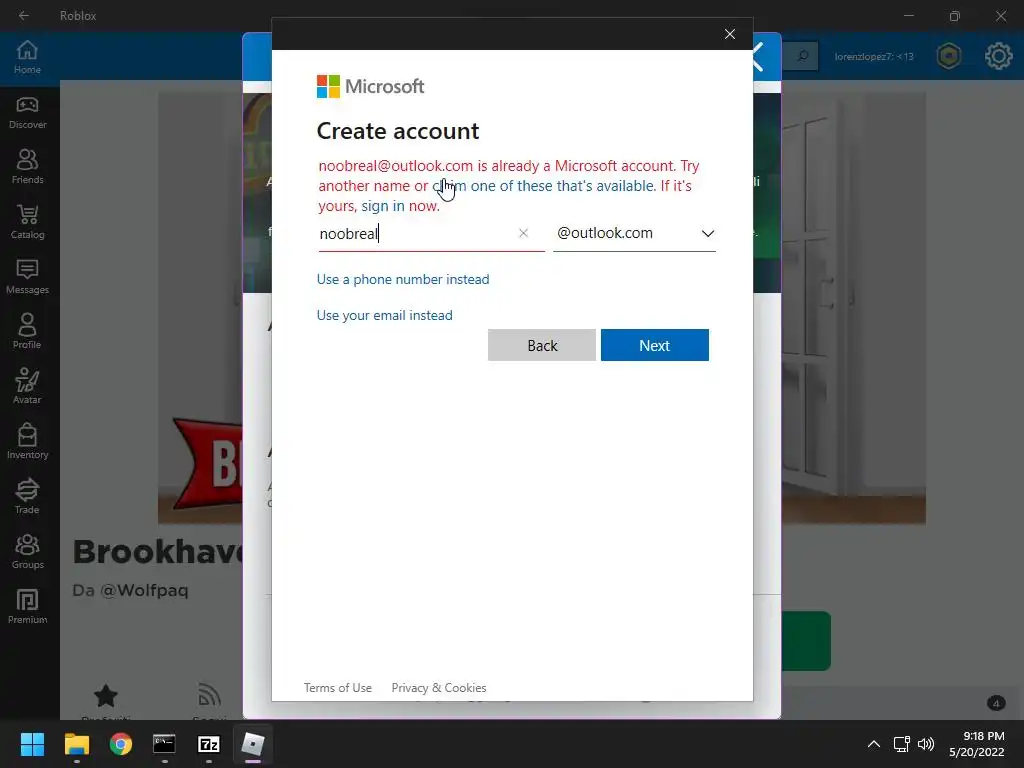The height and width of the screenshot is (768, 1024).
Task: Click the Roblox taskbar icon
Action: pyautogui.click(x=253, y=744)
